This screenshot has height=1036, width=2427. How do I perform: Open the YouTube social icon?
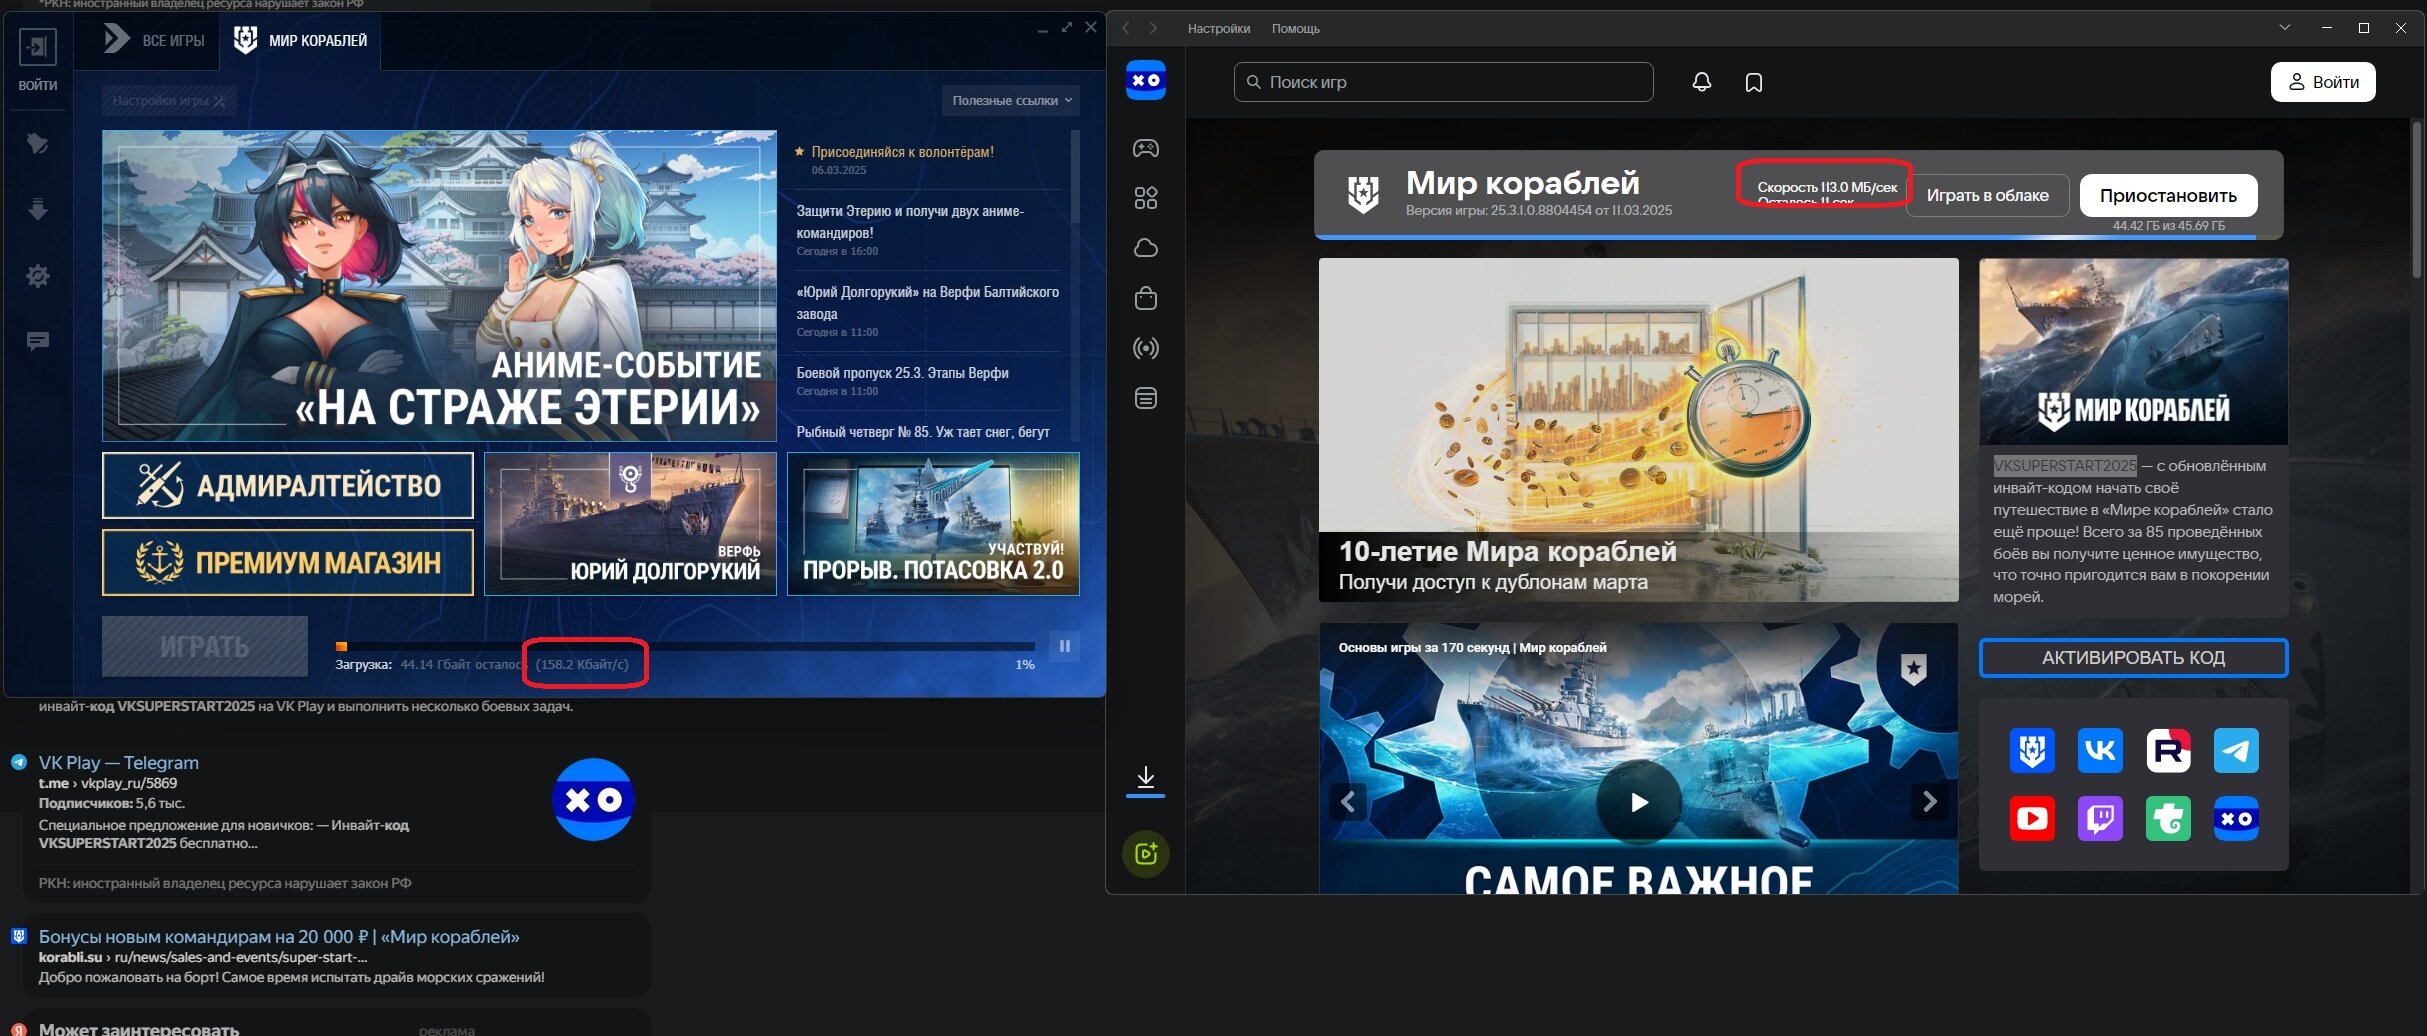coord(2032,818)
